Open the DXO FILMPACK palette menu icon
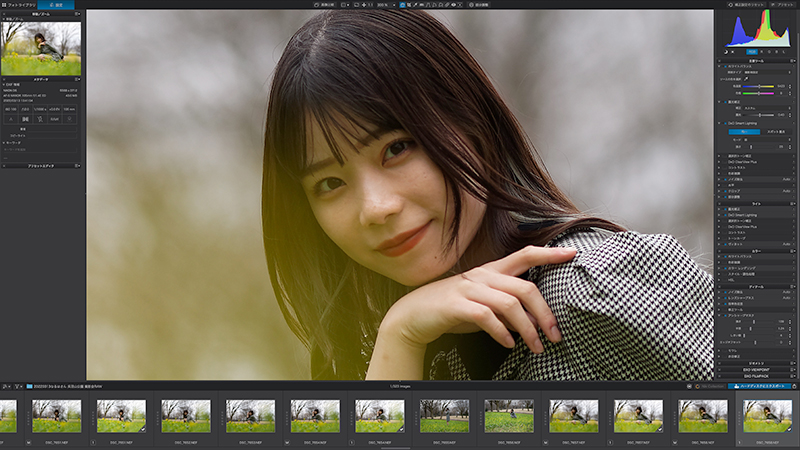The image size is (800, 450). click(x=793, y=376)
